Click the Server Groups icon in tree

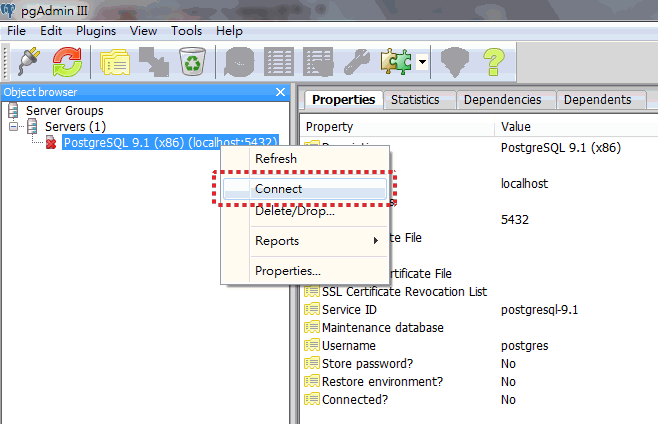point(13,110)
